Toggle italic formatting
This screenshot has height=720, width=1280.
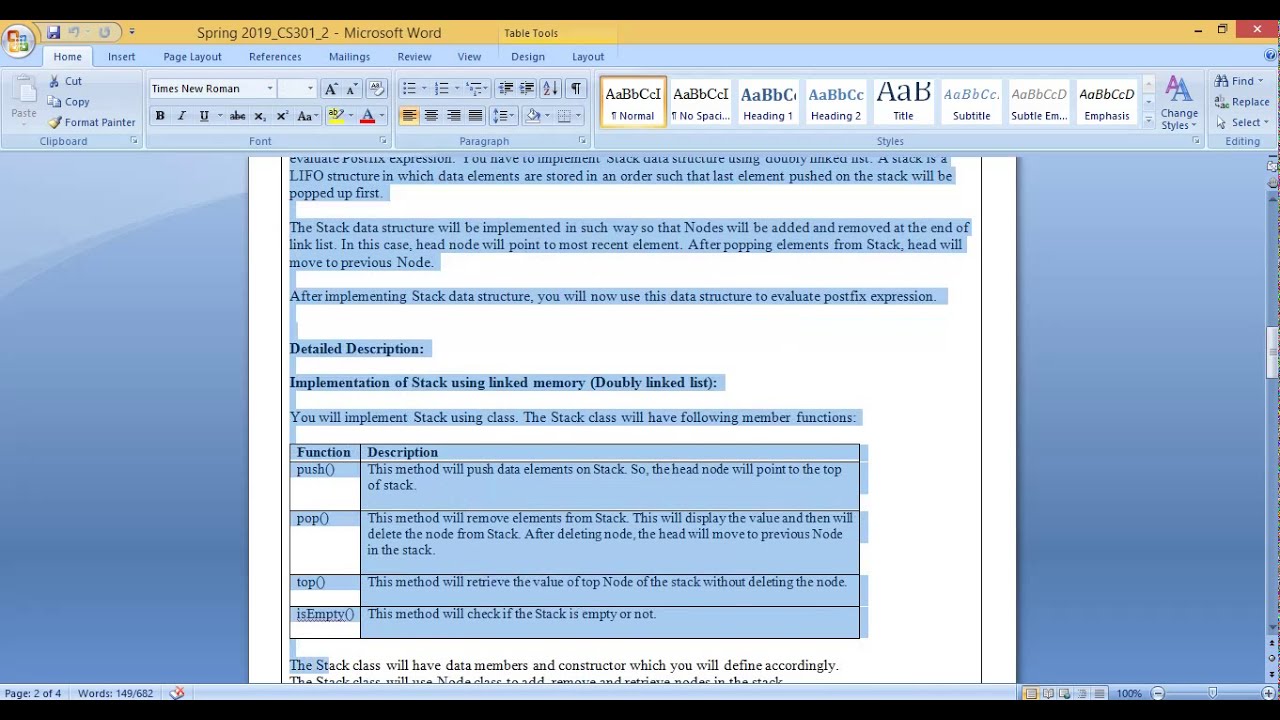pyautogui.click(x=181, y=116)
